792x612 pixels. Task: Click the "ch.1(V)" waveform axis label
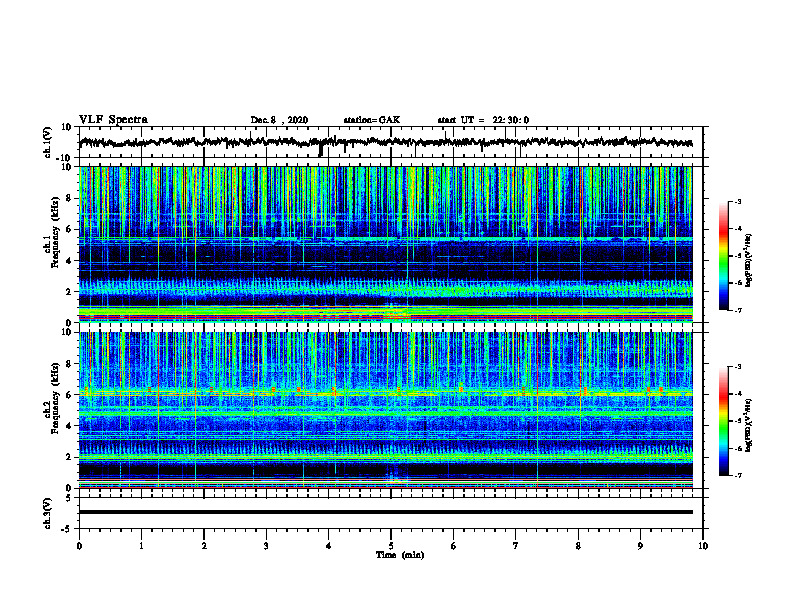(x=48, y=142)
